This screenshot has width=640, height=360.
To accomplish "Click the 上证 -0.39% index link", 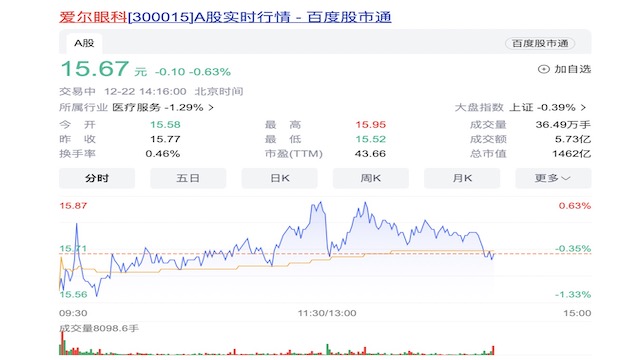I will 542,108.
